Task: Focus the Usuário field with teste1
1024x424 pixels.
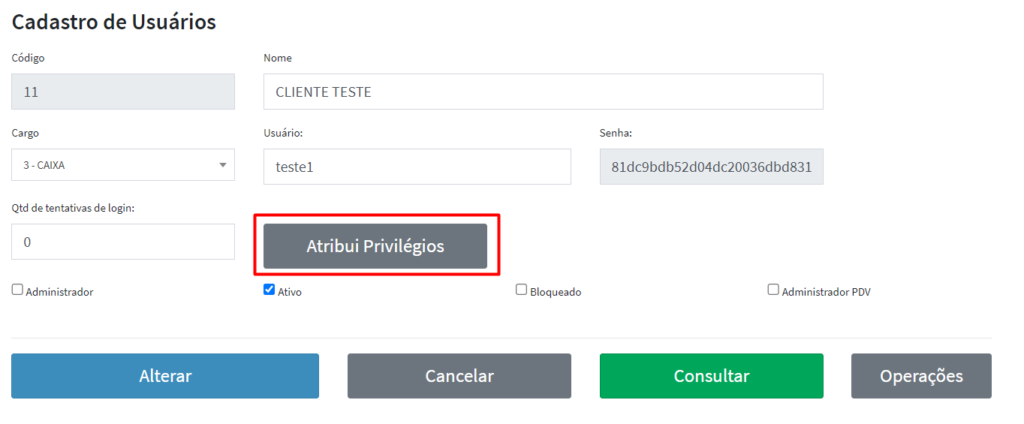Action: 416,167
